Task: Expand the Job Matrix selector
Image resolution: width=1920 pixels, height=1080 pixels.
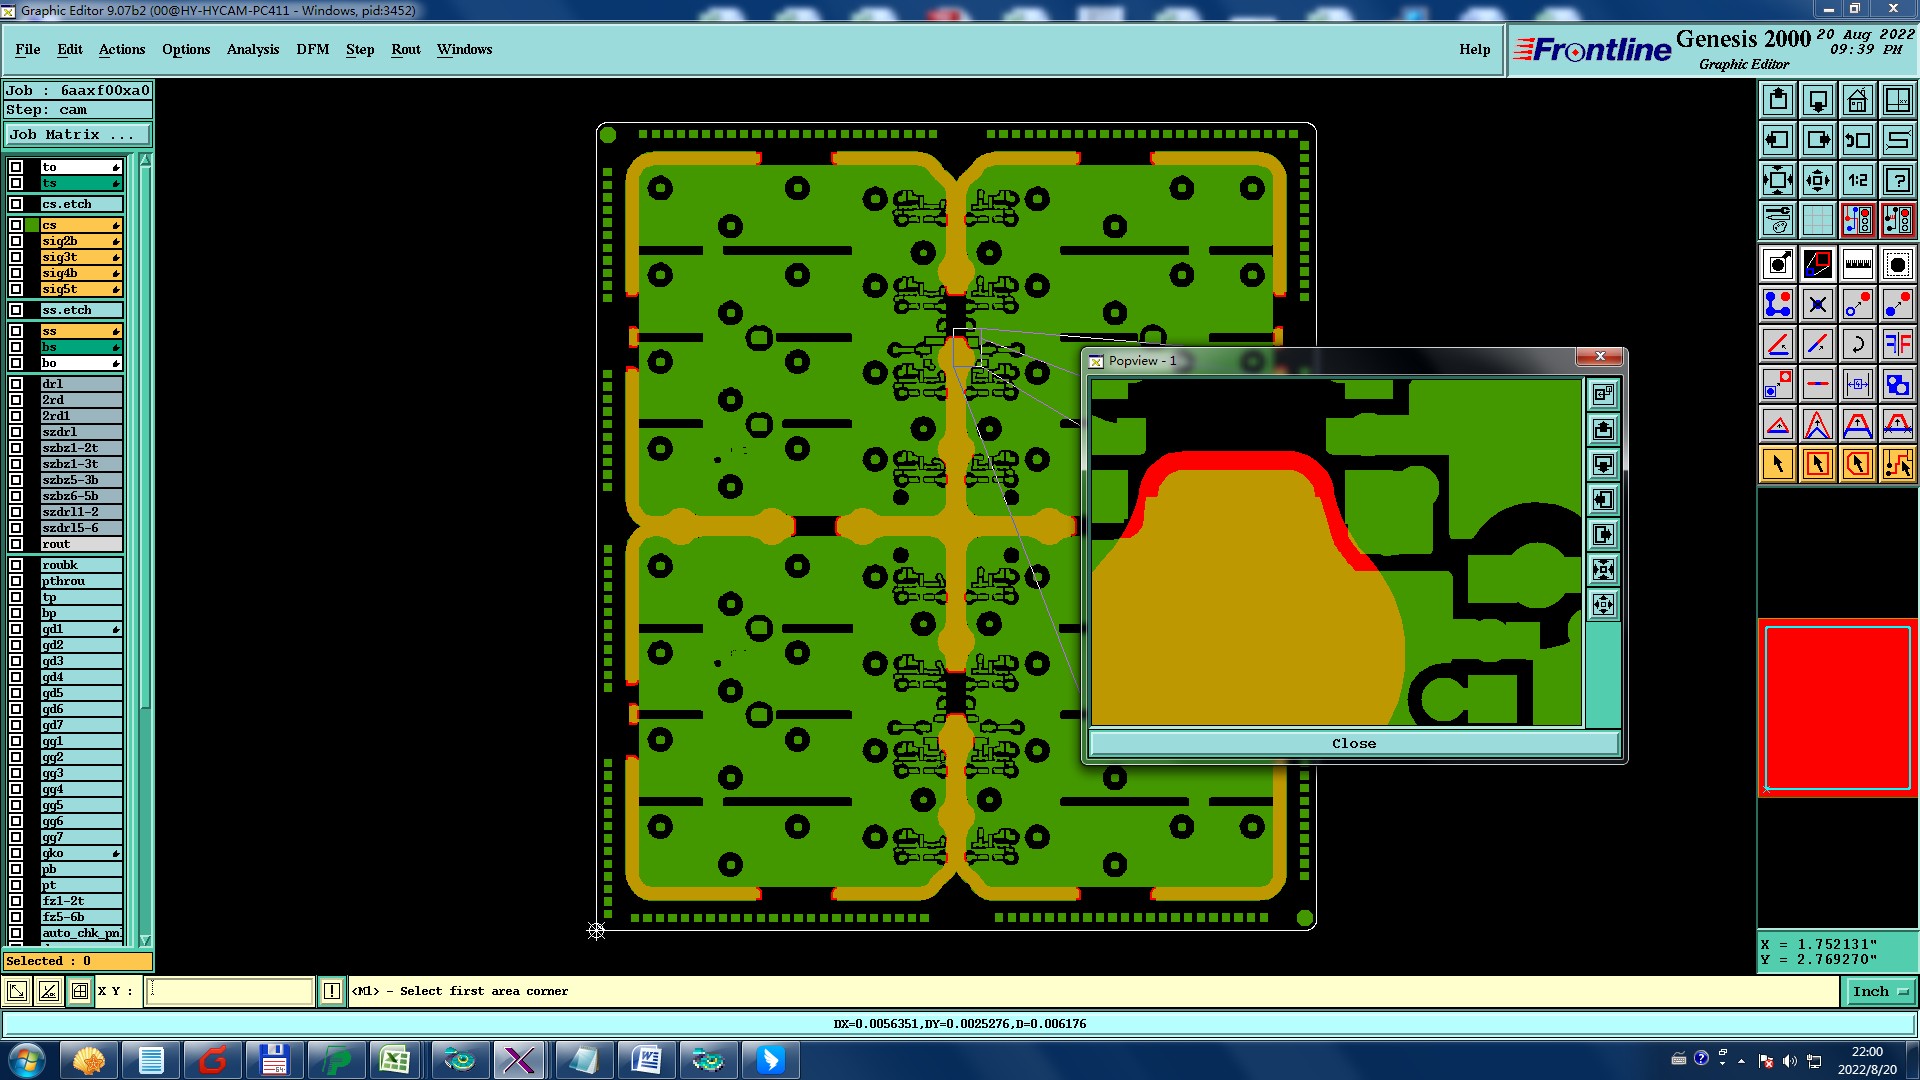Action: tap(78, 134)
